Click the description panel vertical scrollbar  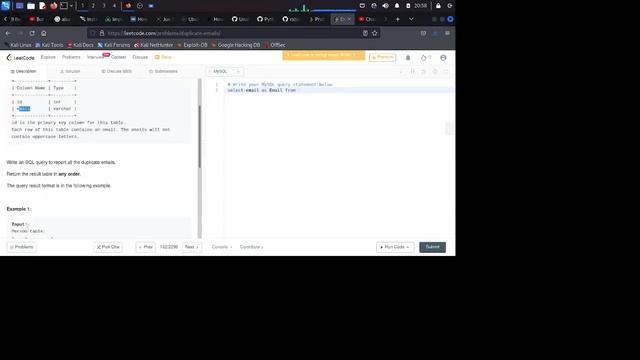200,137
